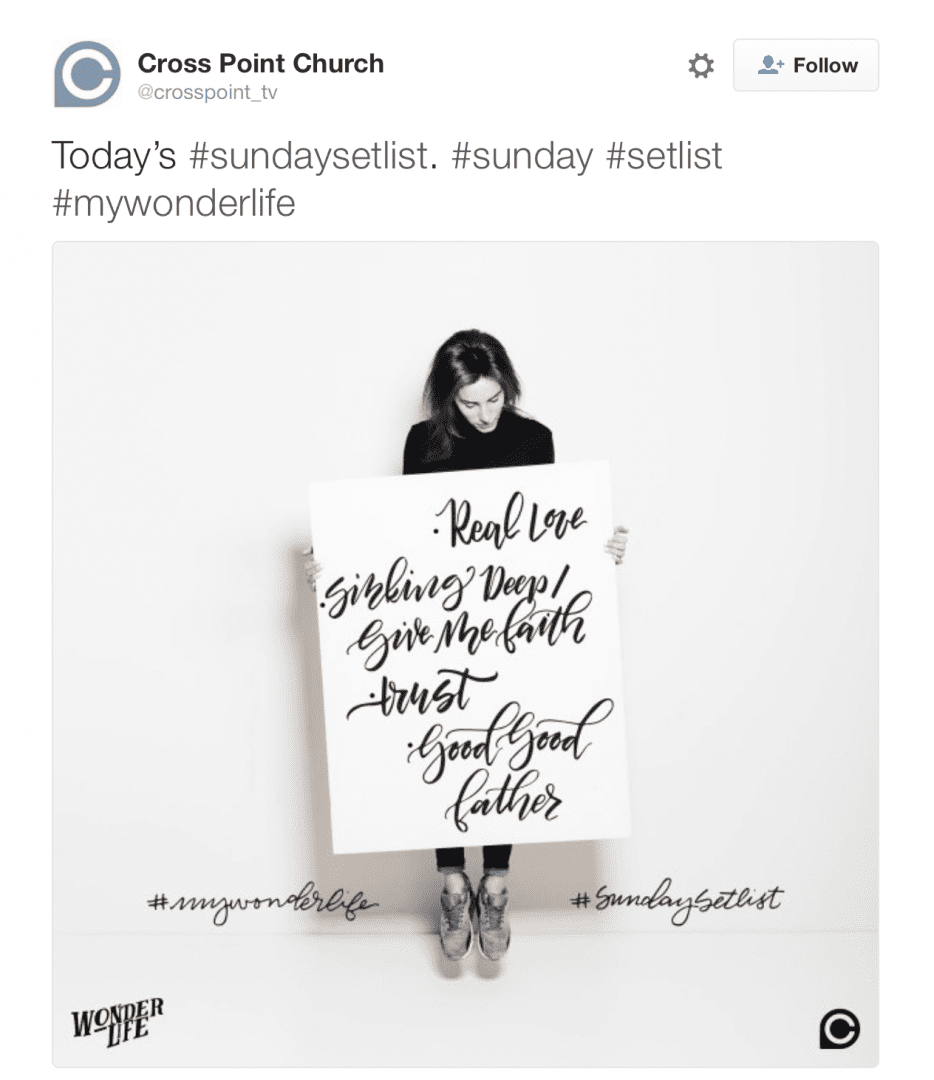Open the #mywonderlife hashtag in tweet text
The height and width of the screenshot is (1080, 934).
pyautogui.click(x=174, y=204)
